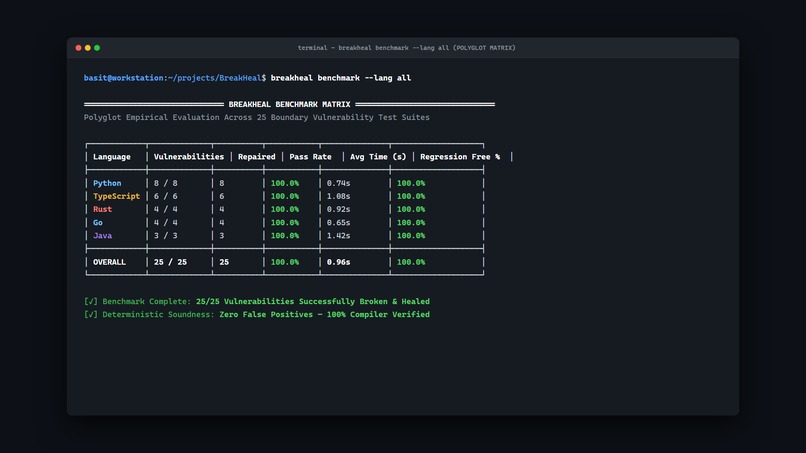Click the command 'breakheal benchmark --lang all'

pyautogui.click(x=341, y=78)
